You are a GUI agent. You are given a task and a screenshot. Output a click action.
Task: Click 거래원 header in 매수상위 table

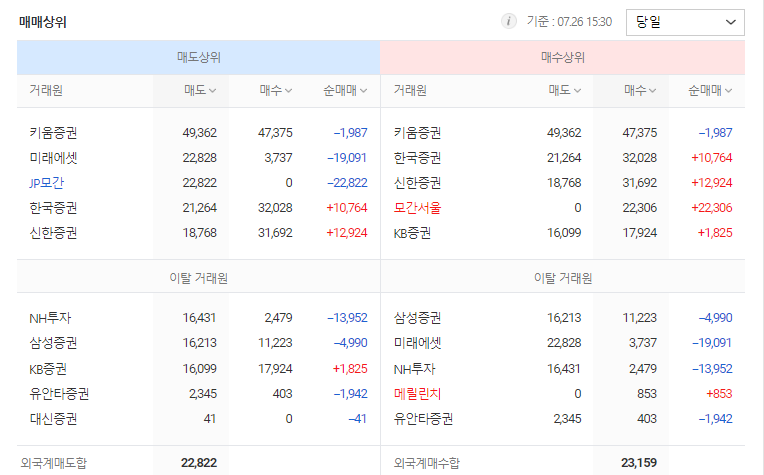(410, 90)
